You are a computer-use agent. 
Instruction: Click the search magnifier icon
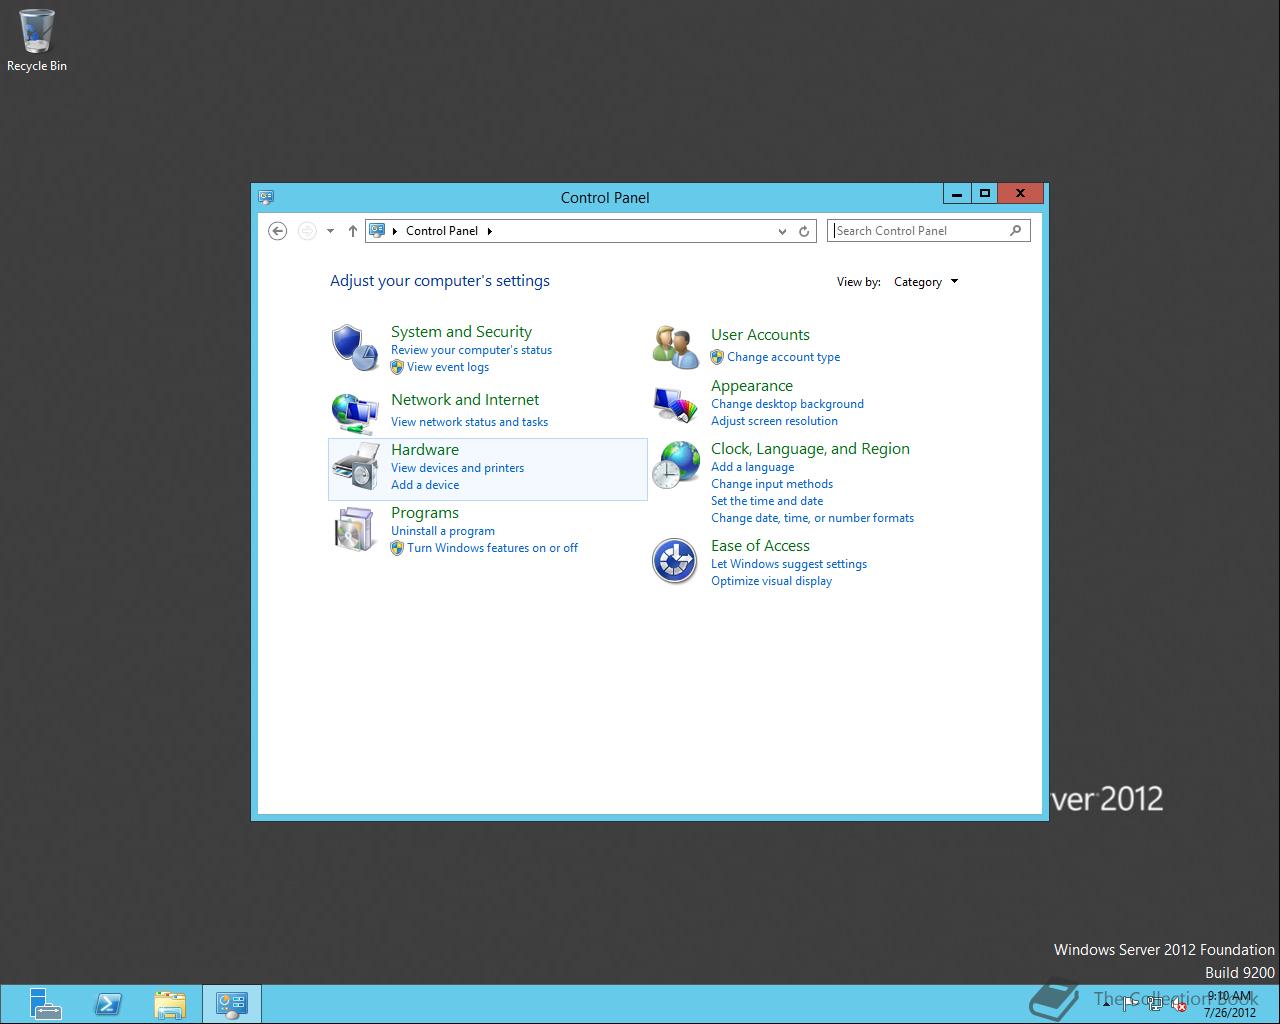point(1015,230)
